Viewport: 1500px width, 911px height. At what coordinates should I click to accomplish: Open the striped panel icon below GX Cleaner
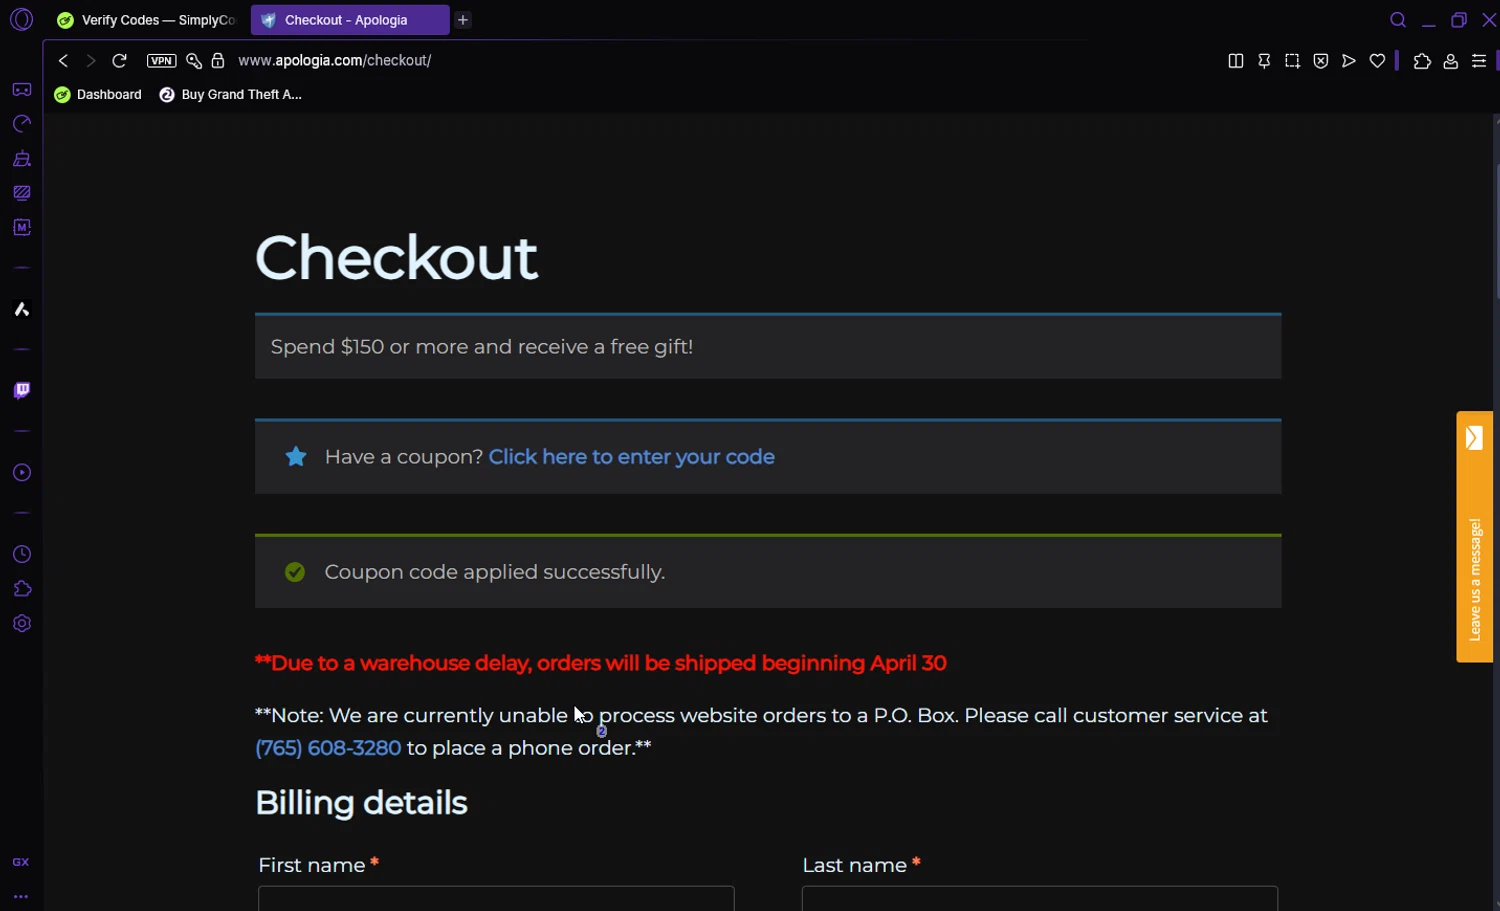(21, 193)
